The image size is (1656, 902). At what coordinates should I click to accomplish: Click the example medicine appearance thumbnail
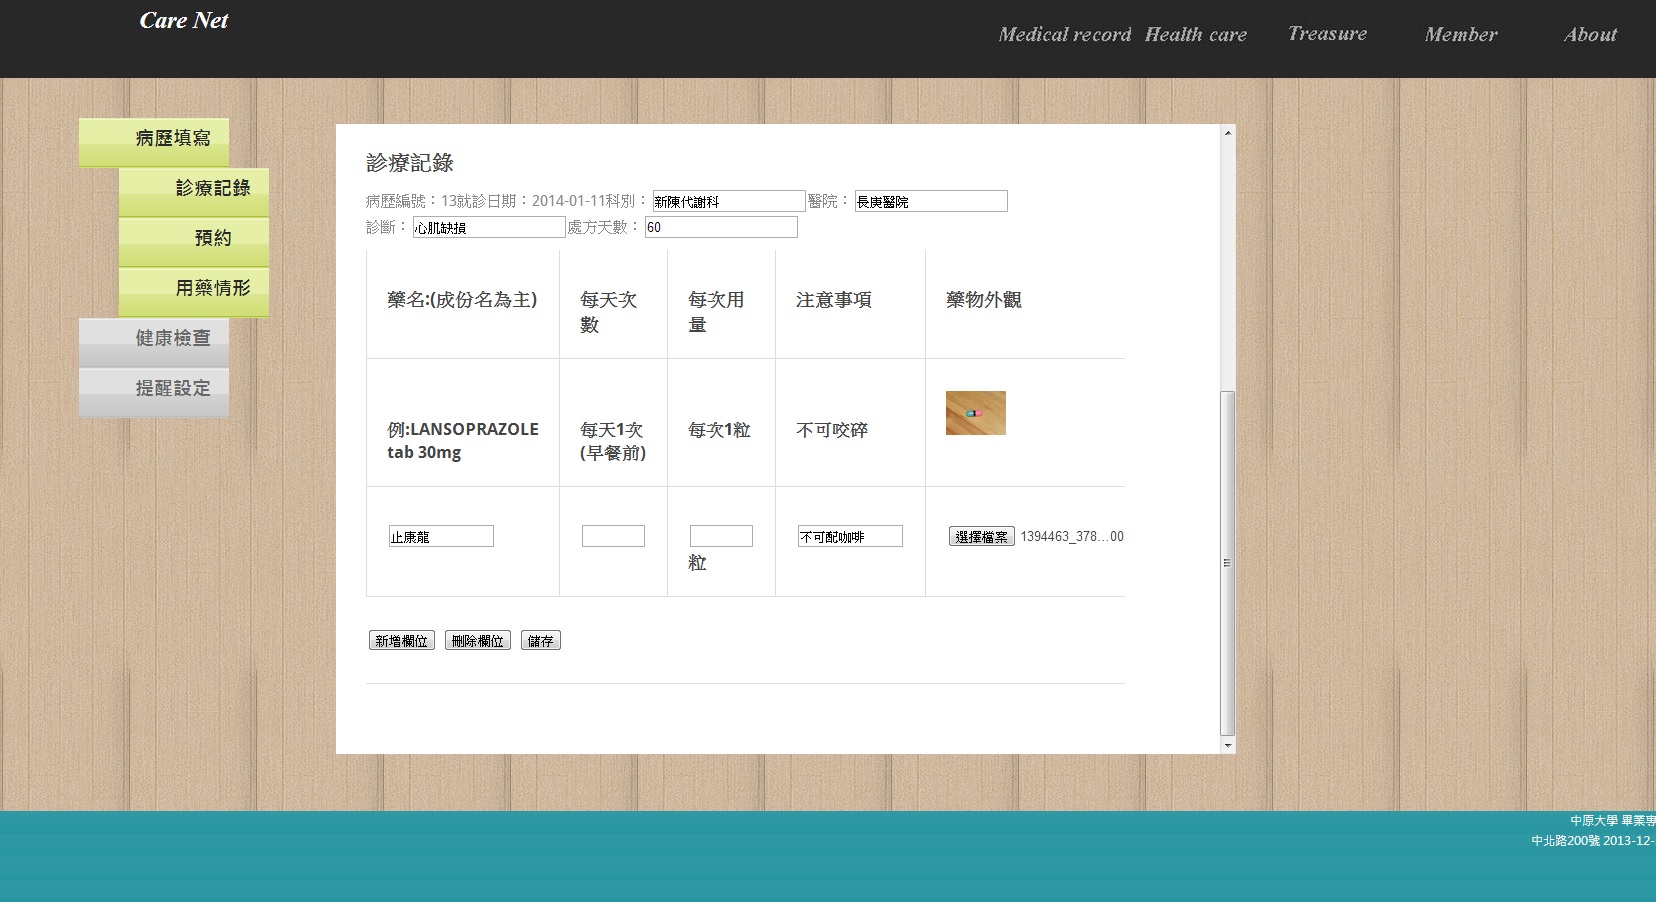975,413
